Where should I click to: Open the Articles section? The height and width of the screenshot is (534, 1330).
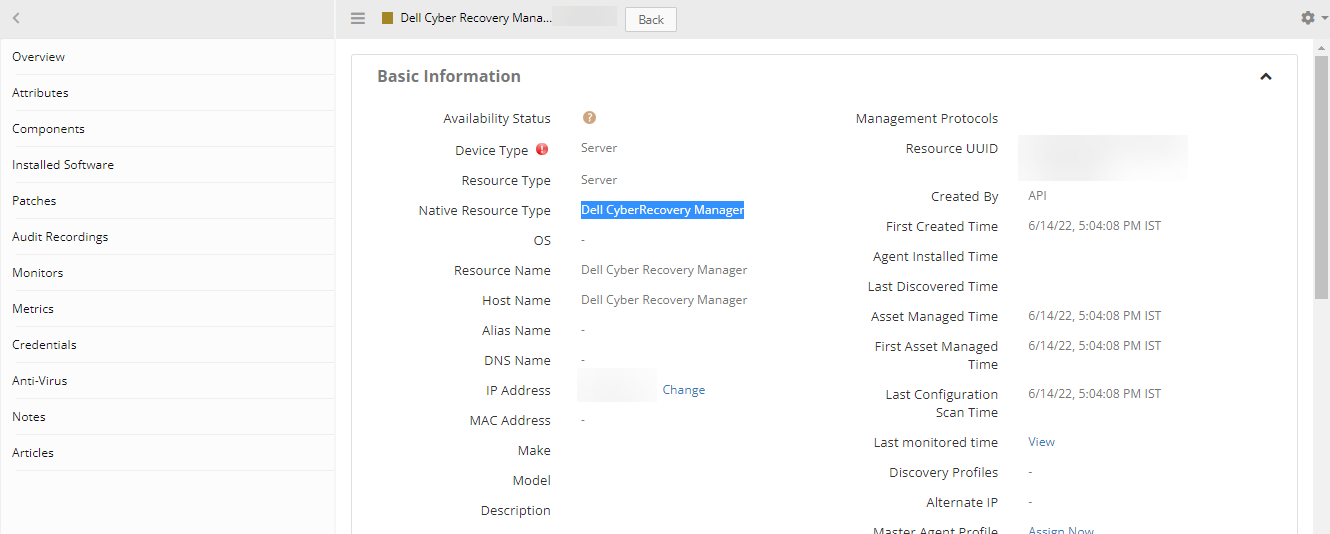(x=168, y=453)
